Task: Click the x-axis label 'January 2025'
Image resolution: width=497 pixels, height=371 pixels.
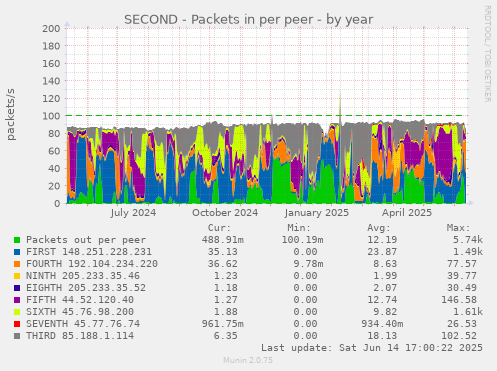Action: (317, 213)
